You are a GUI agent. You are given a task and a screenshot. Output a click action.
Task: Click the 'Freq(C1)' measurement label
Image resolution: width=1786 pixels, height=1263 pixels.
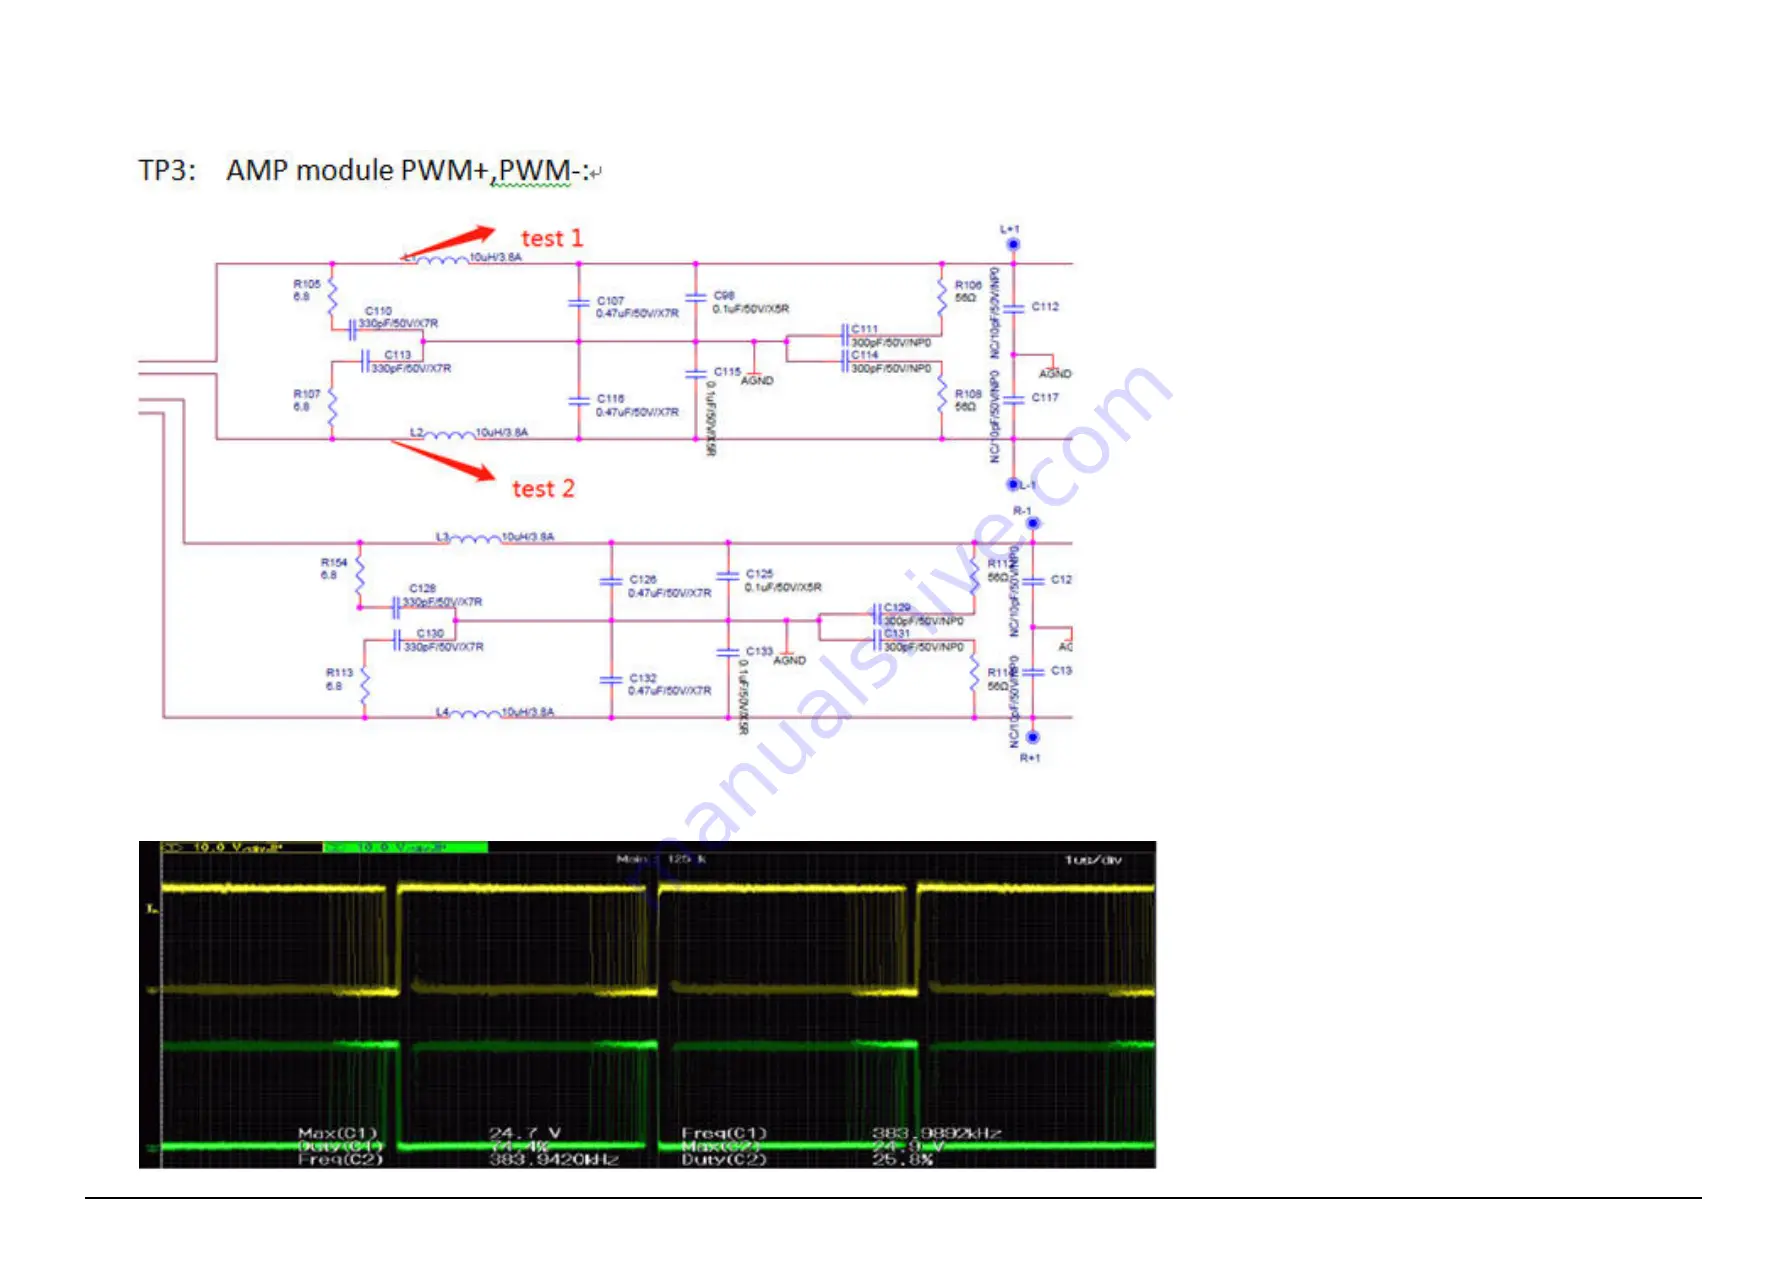[724, 1133]
